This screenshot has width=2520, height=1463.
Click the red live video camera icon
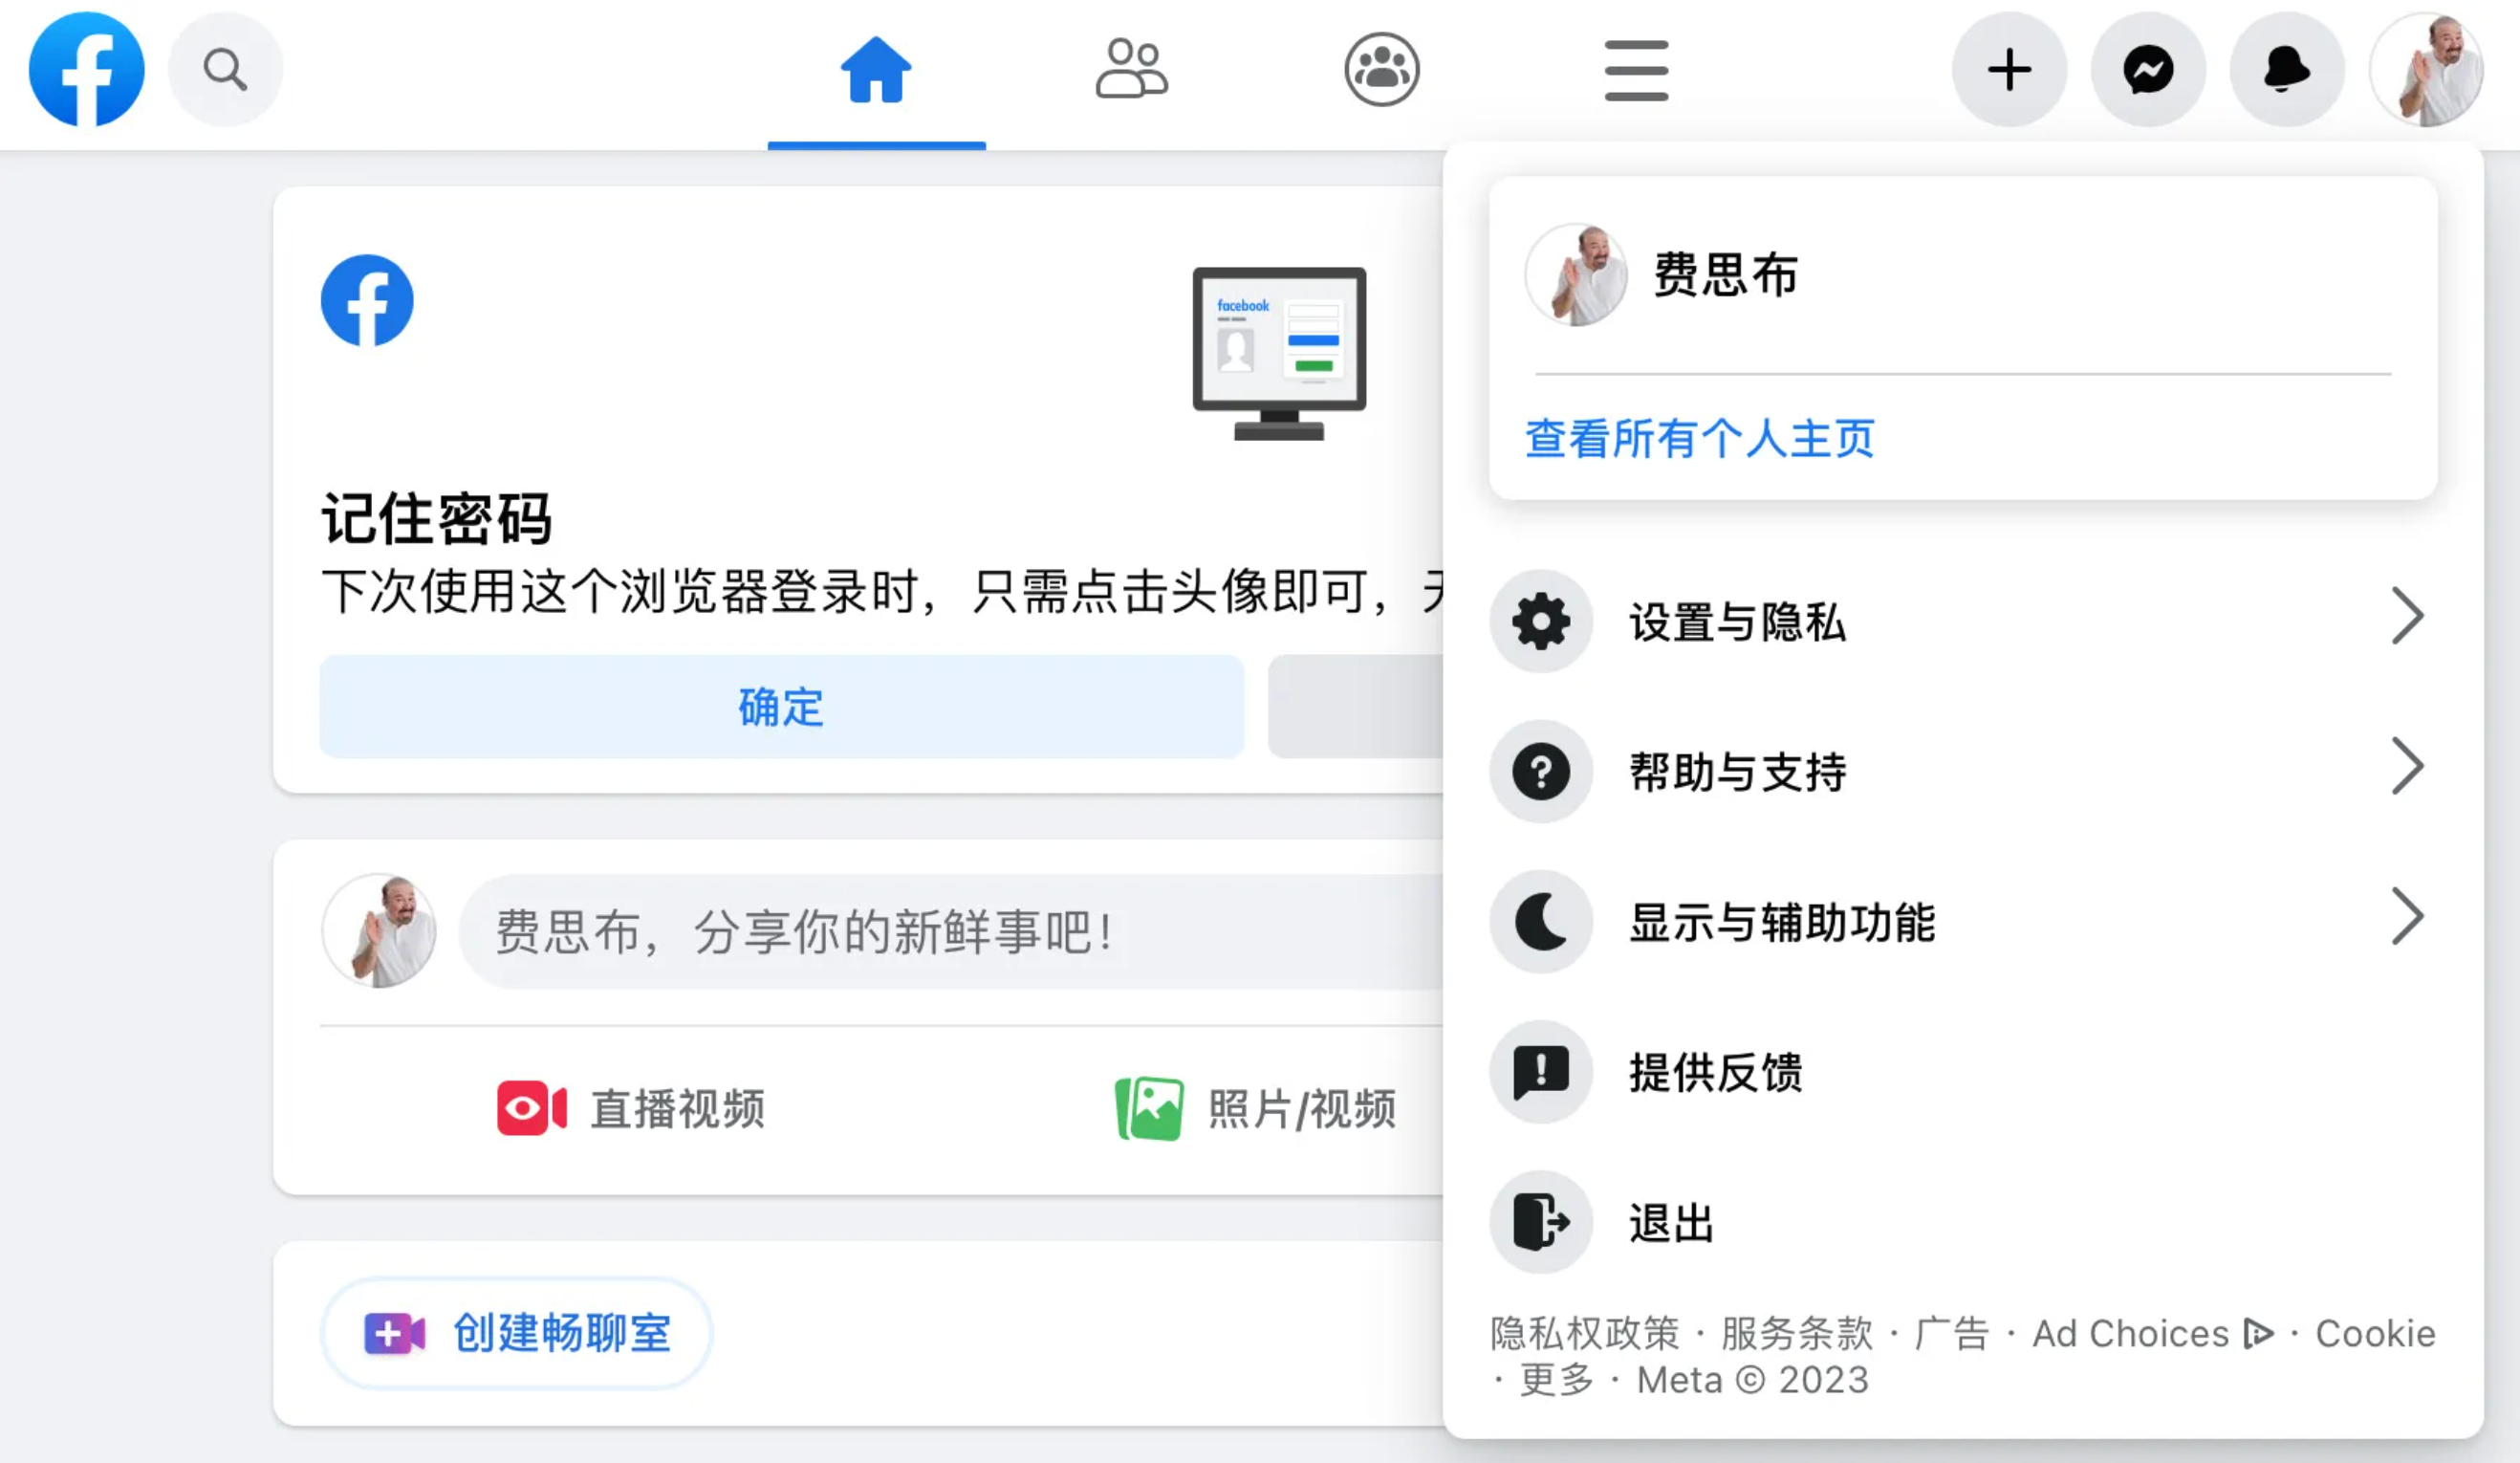(532, 1108)
